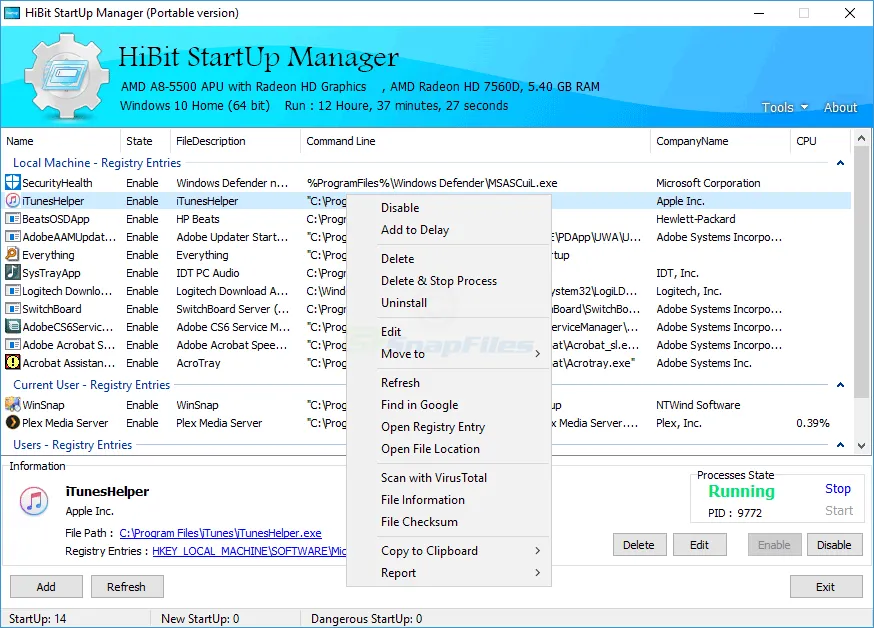Image resolution: width=874 pixels, height=628 pixels.
Task: Open the About link in header
Action: click(840, 108)
